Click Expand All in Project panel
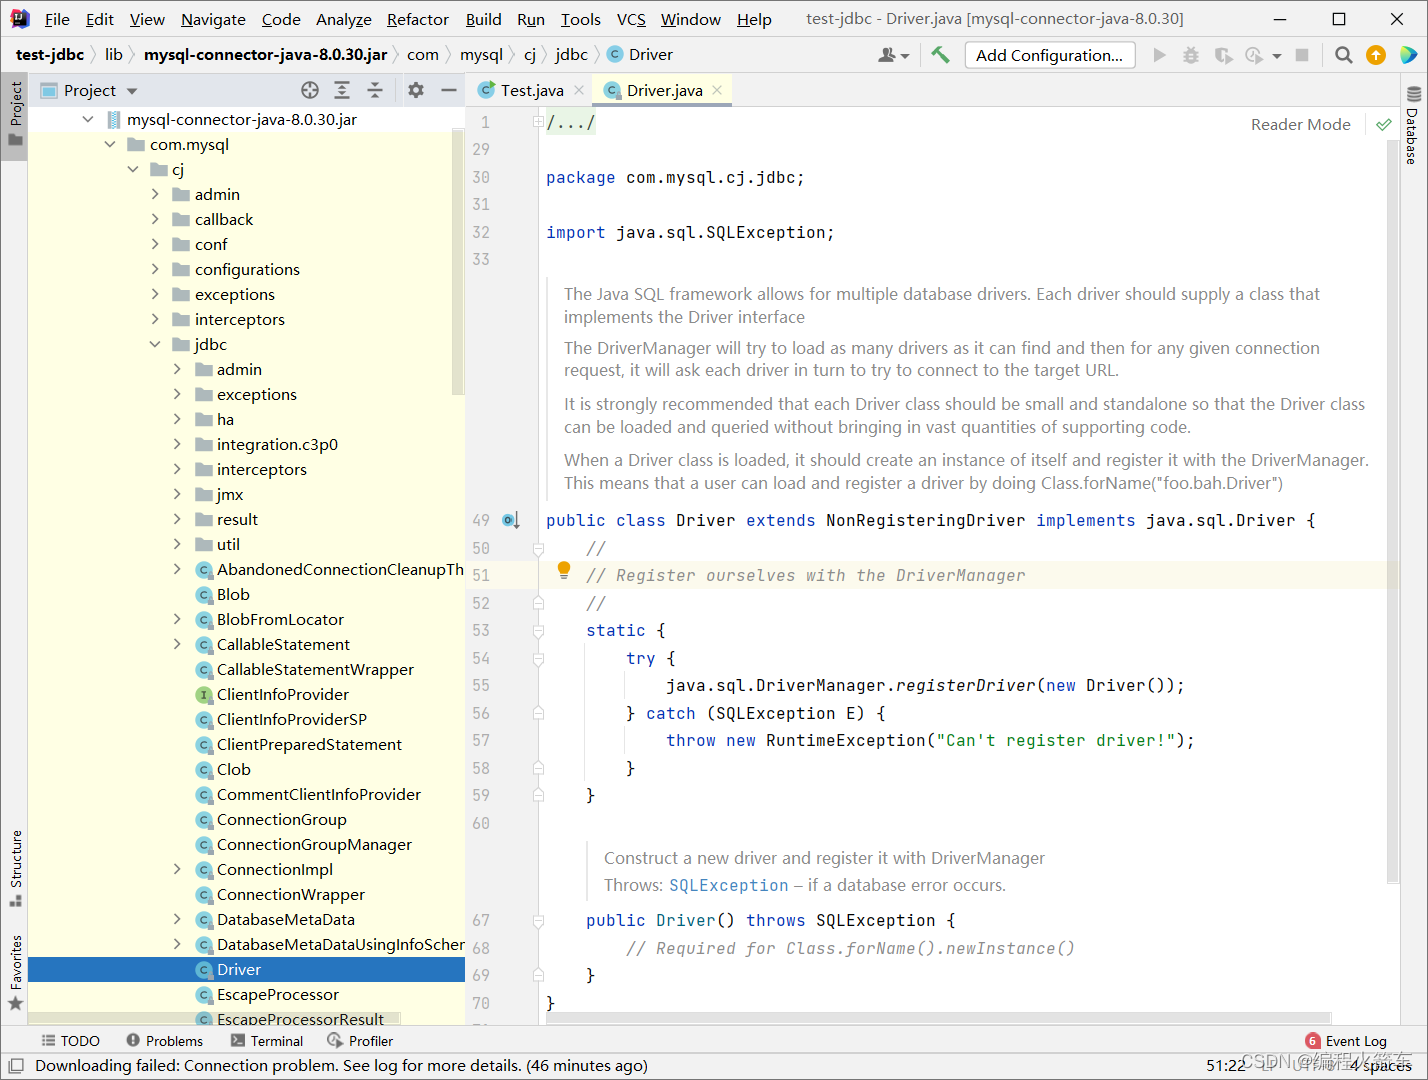The height and width of the screenshot is (1080, 1428). [342, 90]
